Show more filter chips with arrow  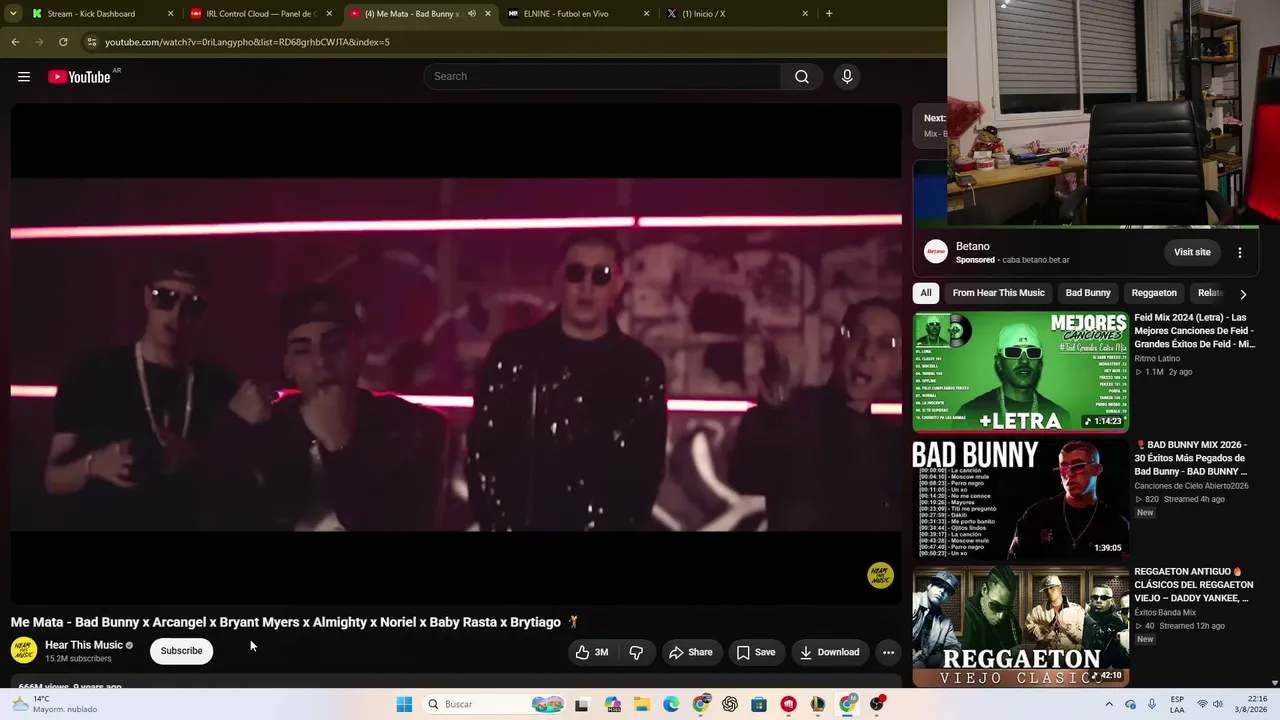pyautogui.click(x=1243, y=294)
